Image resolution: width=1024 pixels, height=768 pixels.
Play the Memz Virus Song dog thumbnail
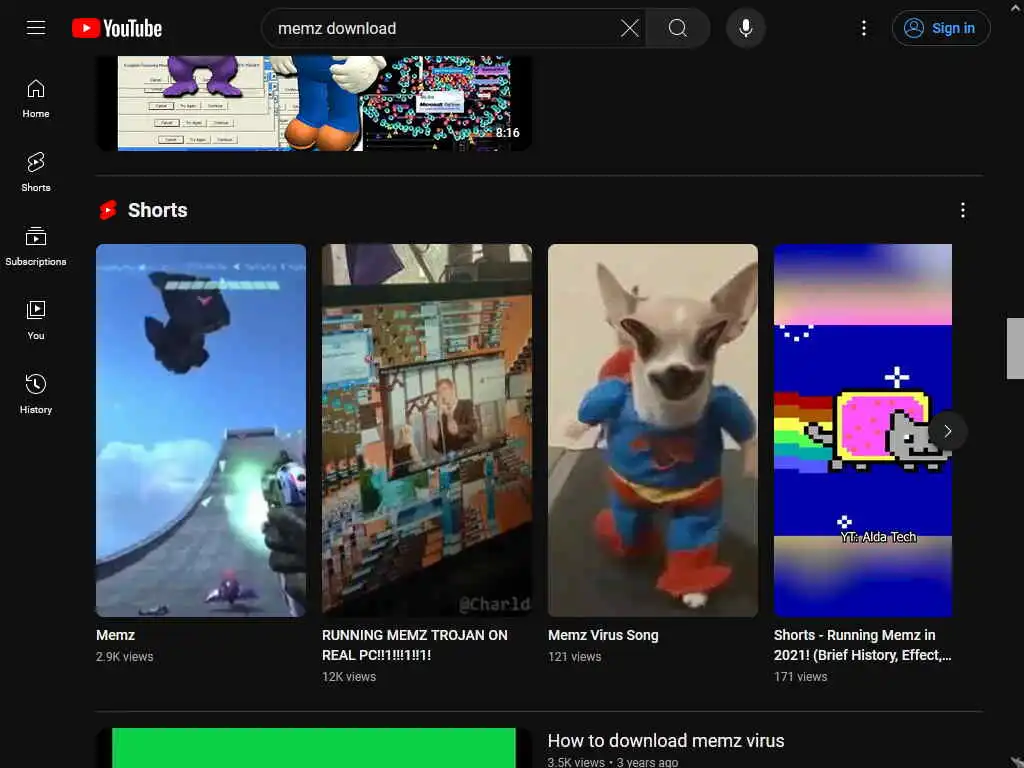(x=652, y=430)
